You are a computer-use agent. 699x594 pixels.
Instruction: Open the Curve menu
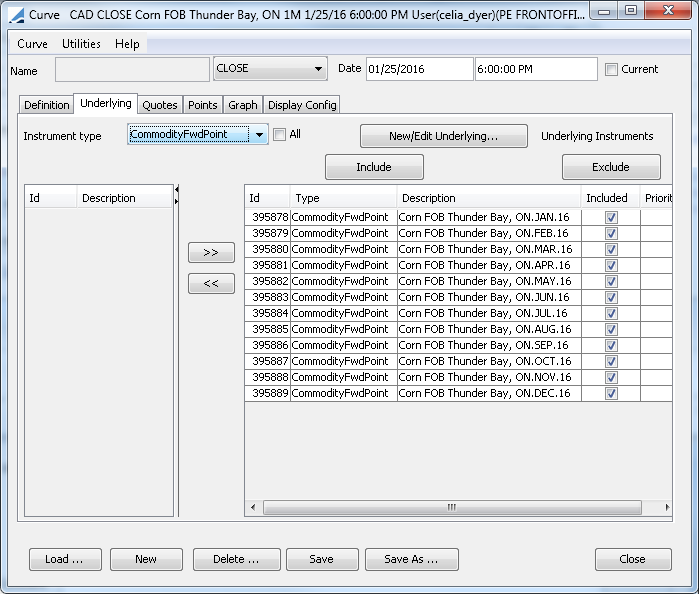32,44
